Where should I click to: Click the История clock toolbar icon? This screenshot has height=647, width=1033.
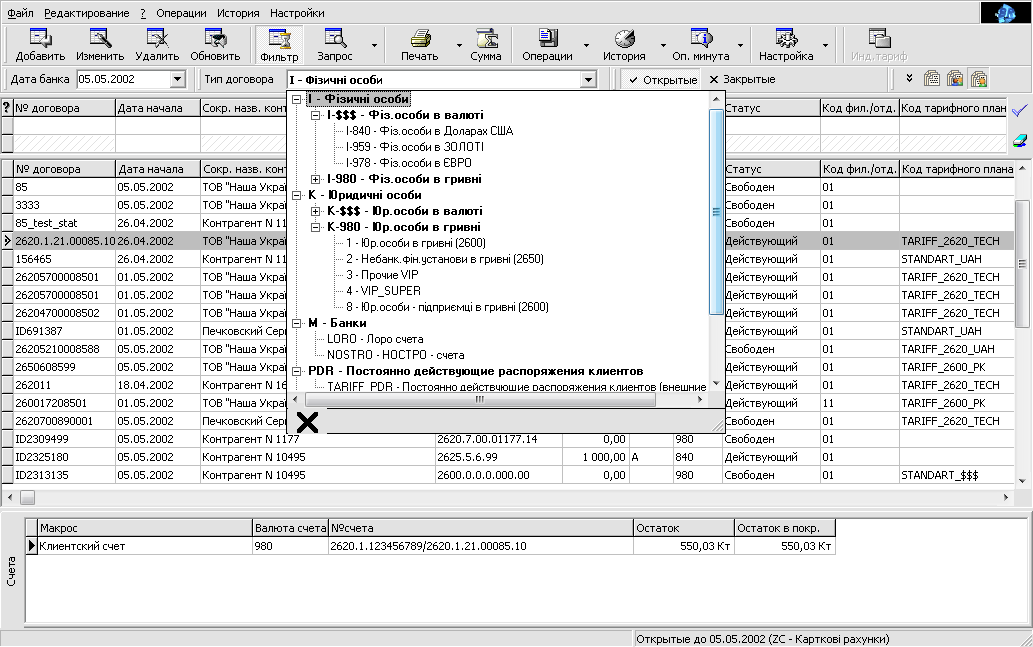coord(624,38)
